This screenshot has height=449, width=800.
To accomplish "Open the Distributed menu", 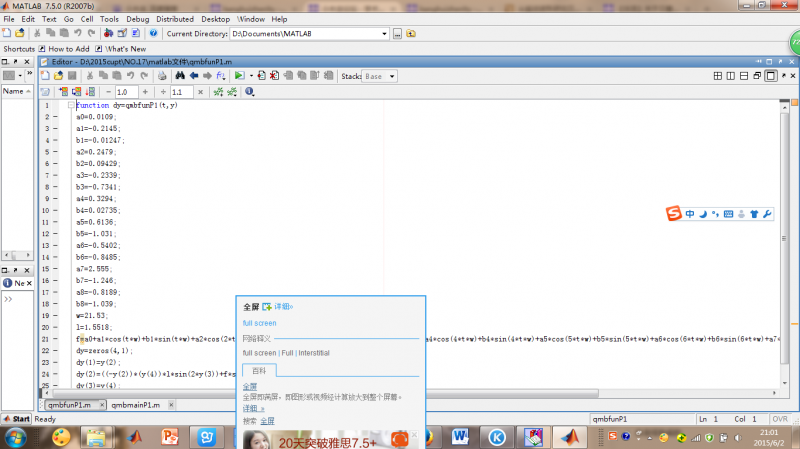I will coord(175,19).
